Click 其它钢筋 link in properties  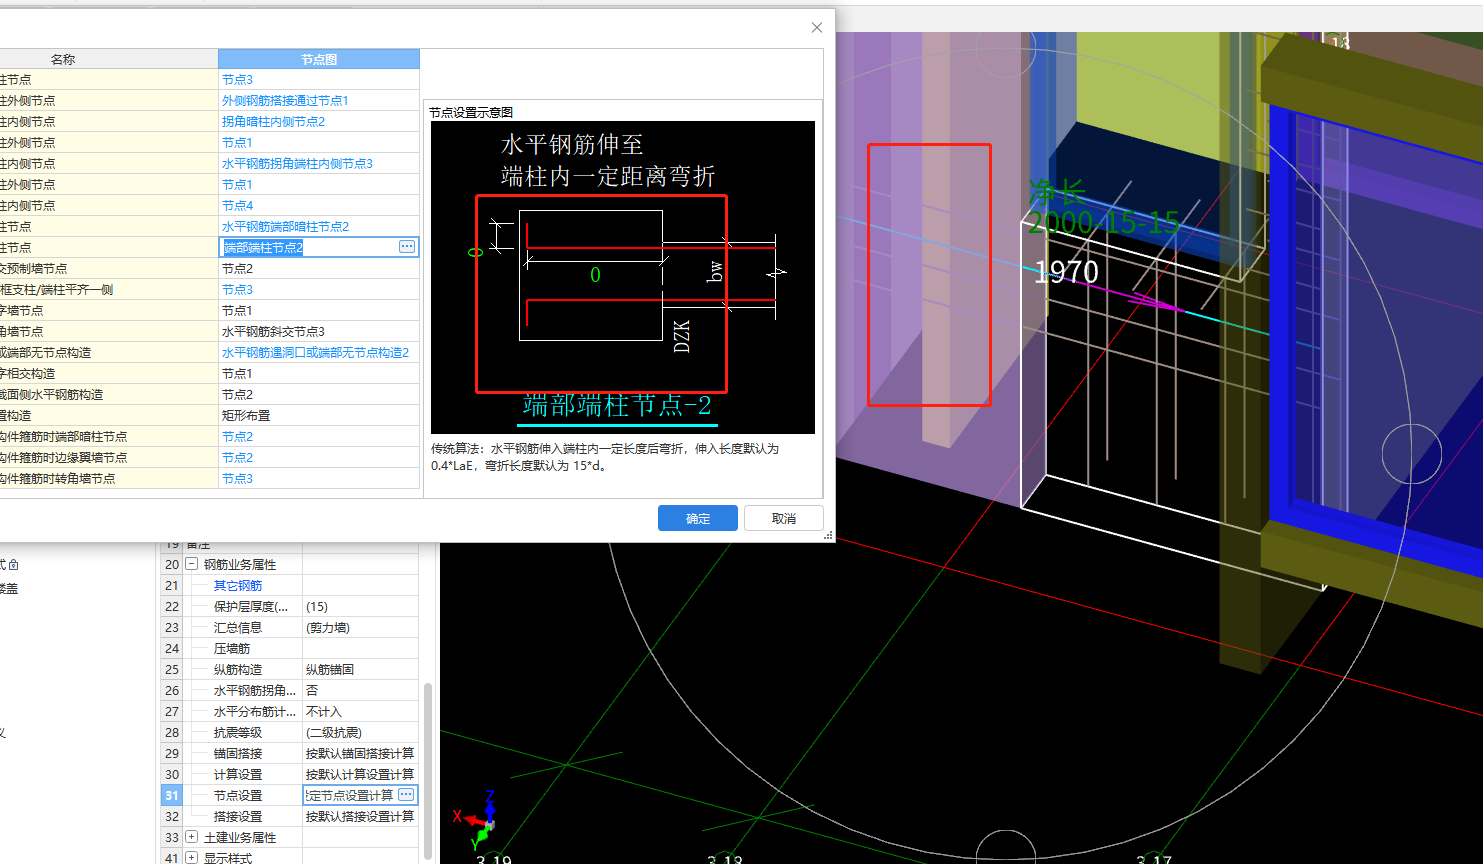[238, 586]
